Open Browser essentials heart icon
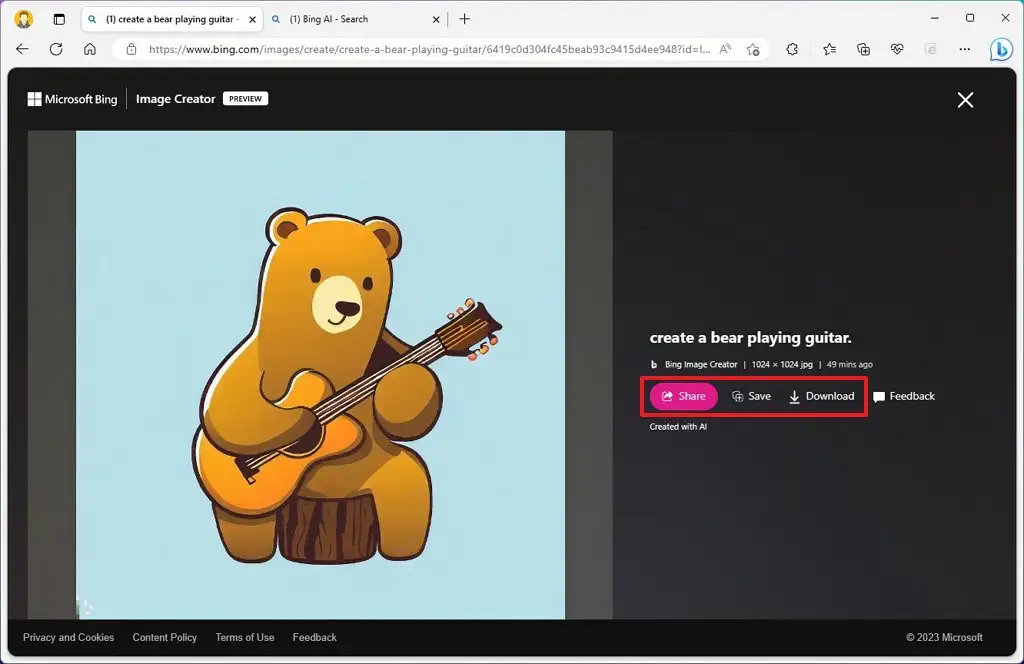Image resolution: width=1024 pixels, height=664 pixels. [x=897, y=49]
